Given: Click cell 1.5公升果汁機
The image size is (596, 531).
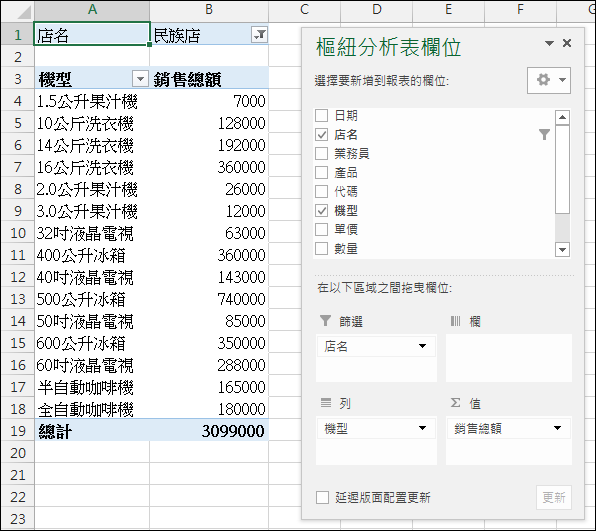Looking at the screenshot, I should click(92, 101).
